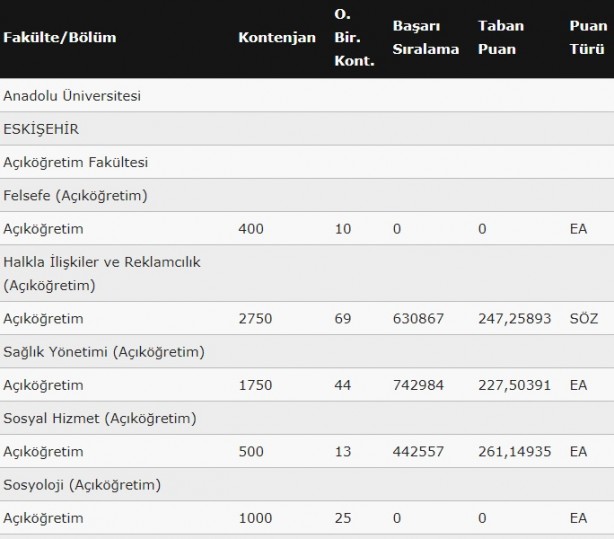
Task: Click the Felsefe (Açıköğretim) row
Action: click(x=307, y=195)
